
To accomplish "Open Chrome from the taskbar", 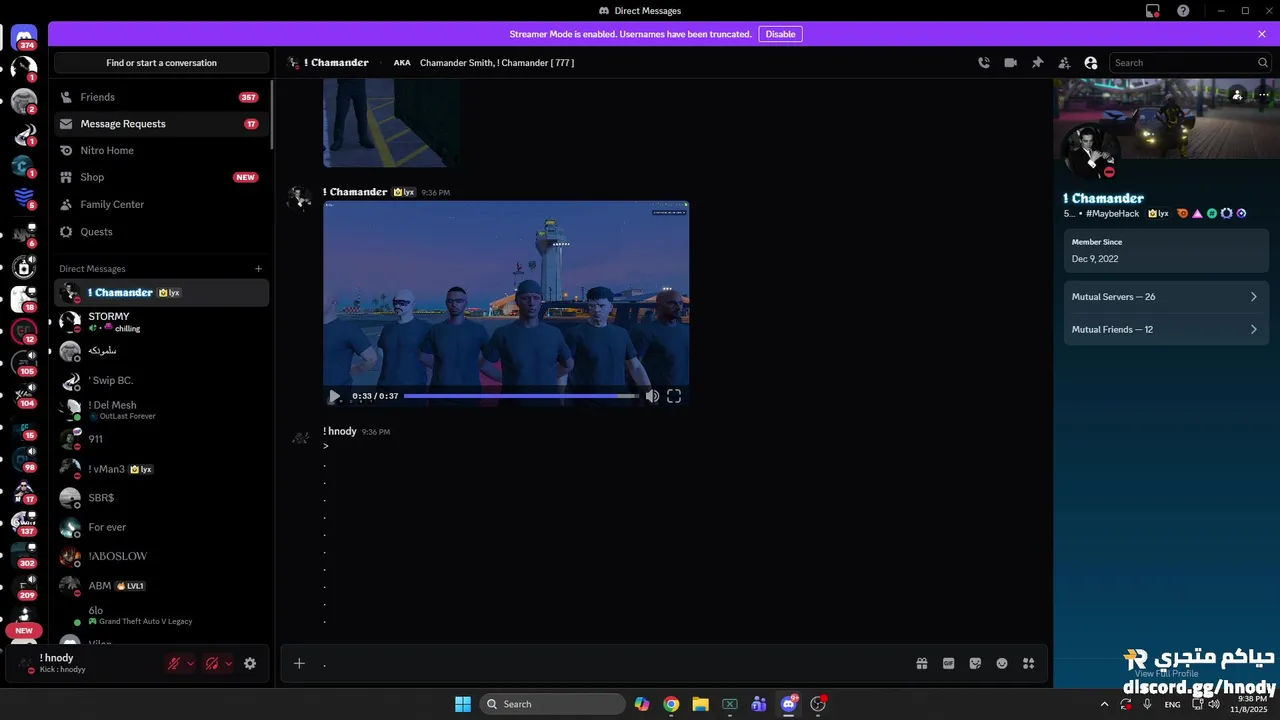I will coord(671,704).
